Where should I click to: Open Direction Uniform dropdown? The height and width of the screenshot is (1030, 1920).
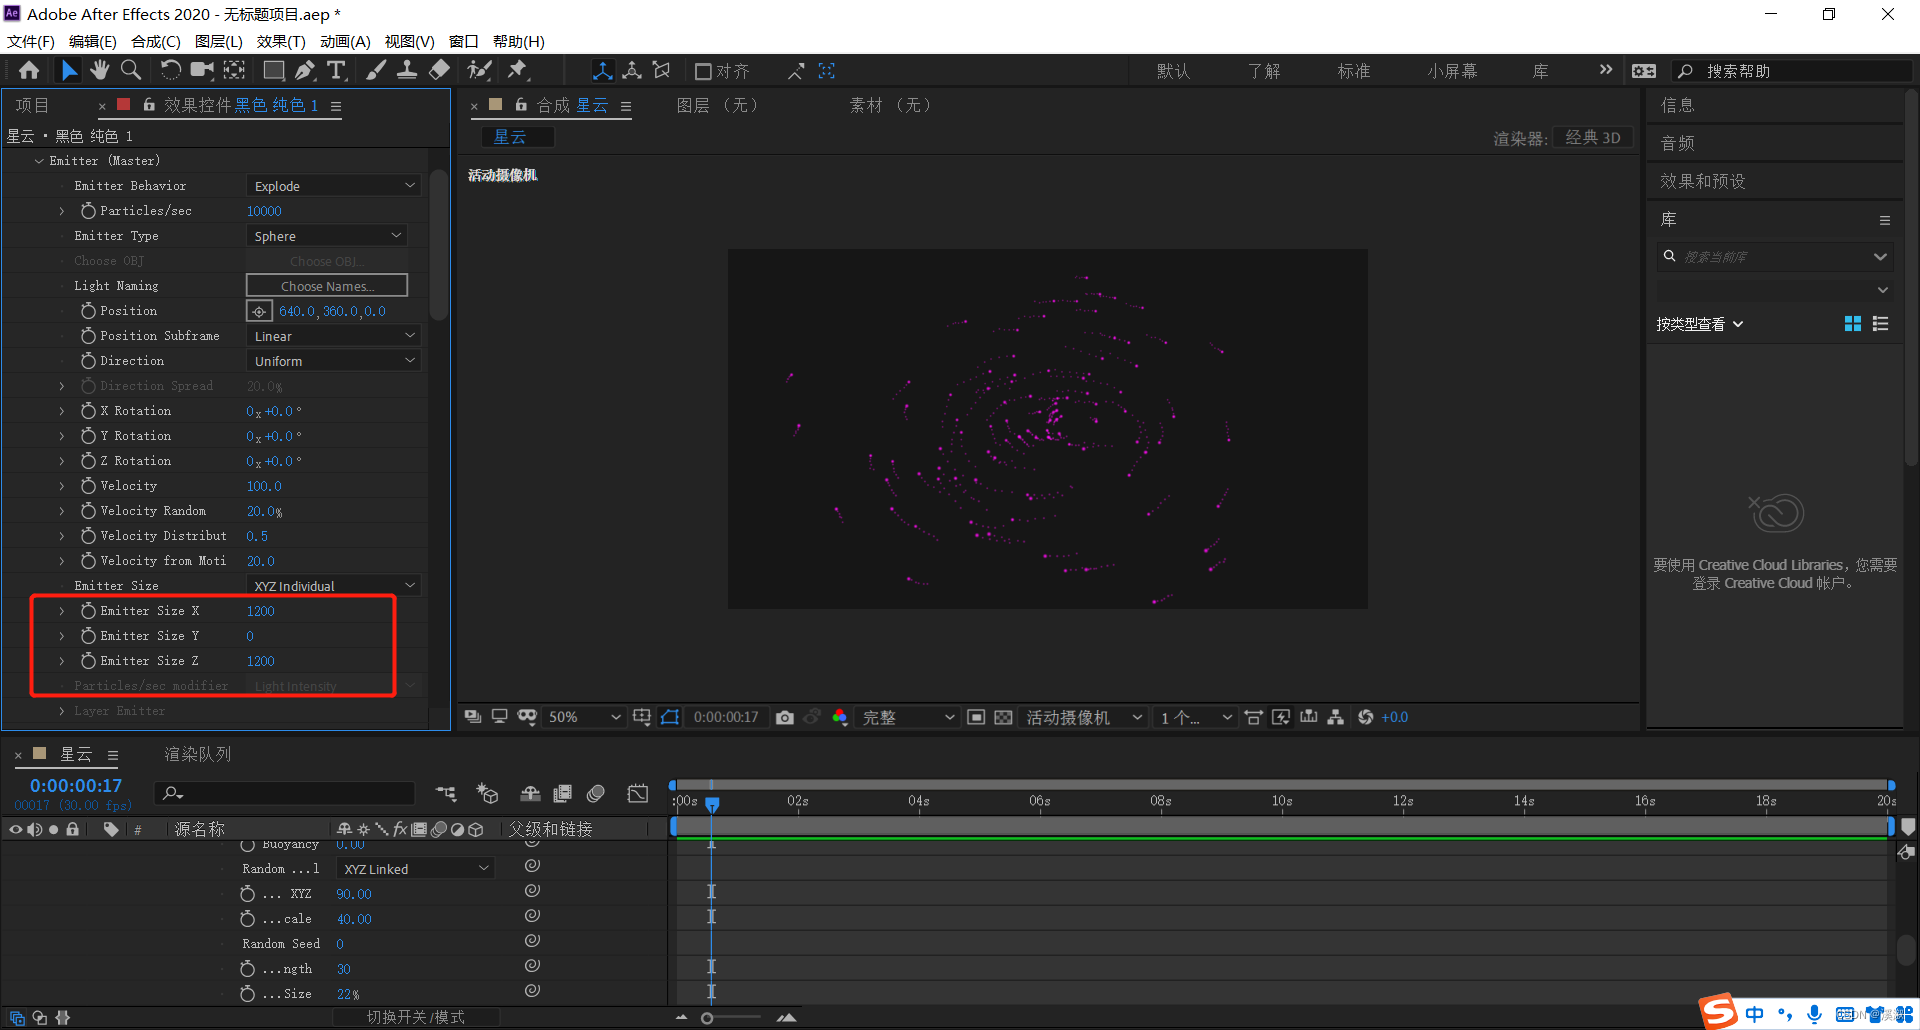pos(333,361)
